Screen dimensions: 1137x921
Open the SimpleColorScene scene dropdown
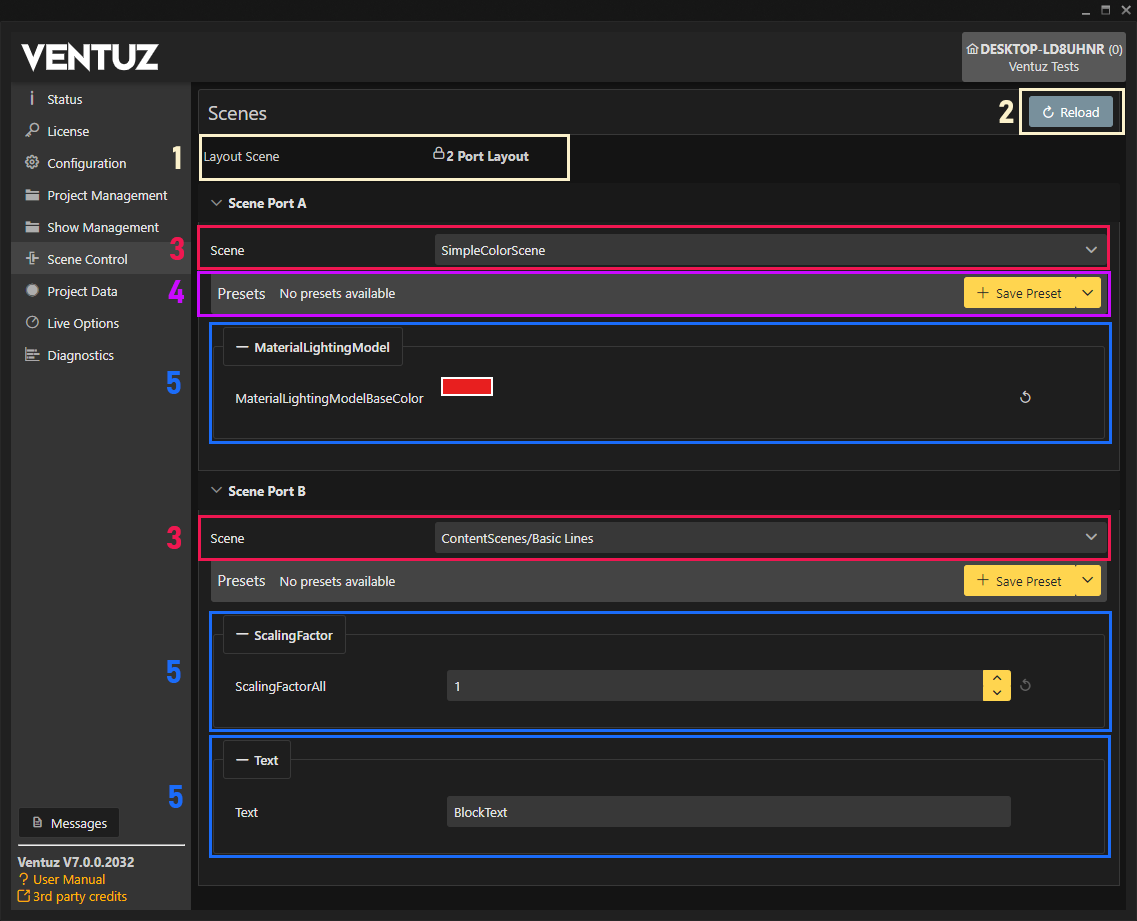(x=770, y=250)
